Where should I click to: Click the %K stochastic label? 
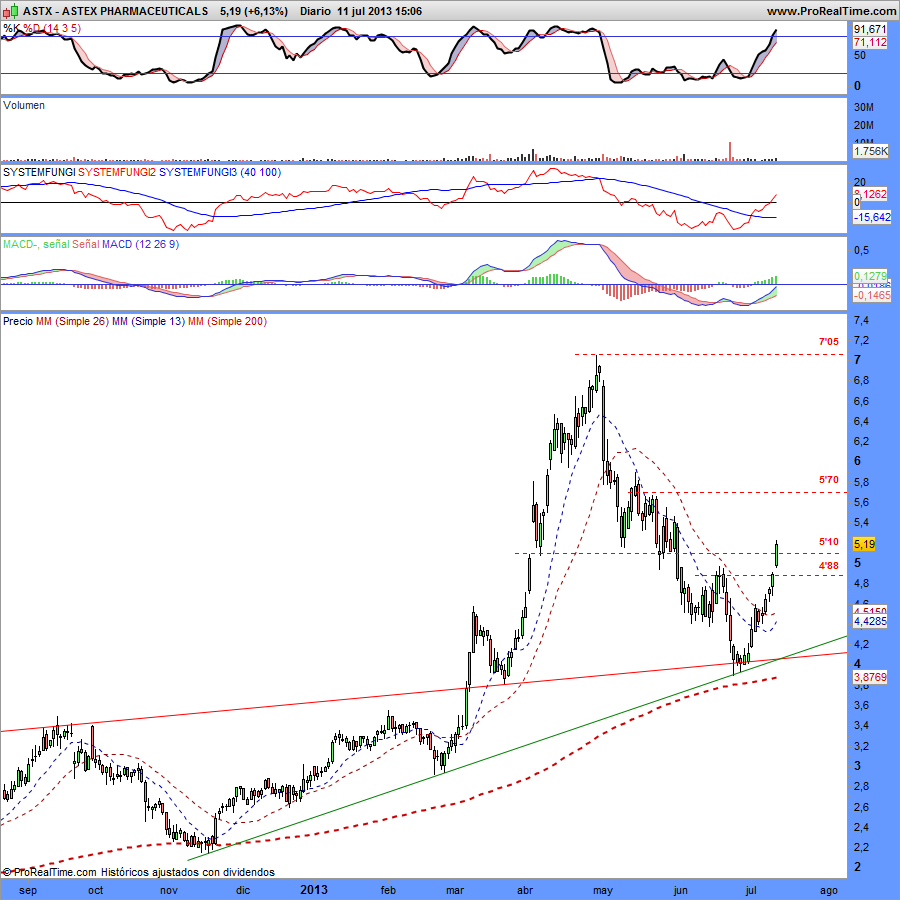[x=11, y=28]
